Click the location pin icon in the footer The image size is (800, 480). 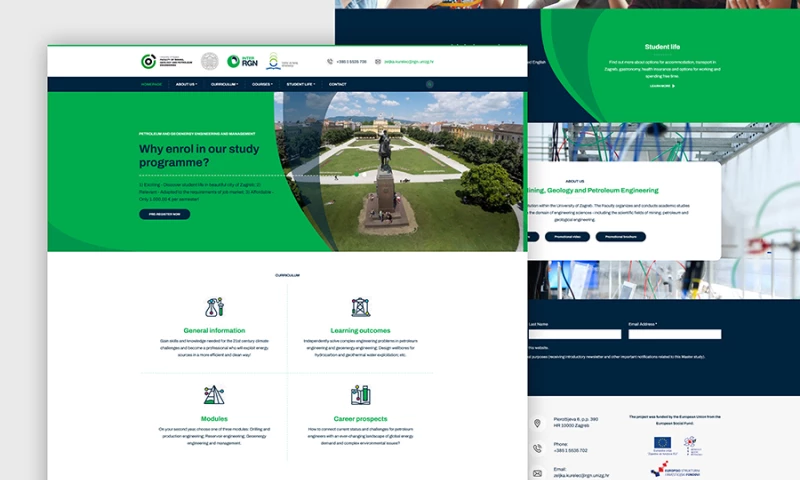(x=537, y=423)
